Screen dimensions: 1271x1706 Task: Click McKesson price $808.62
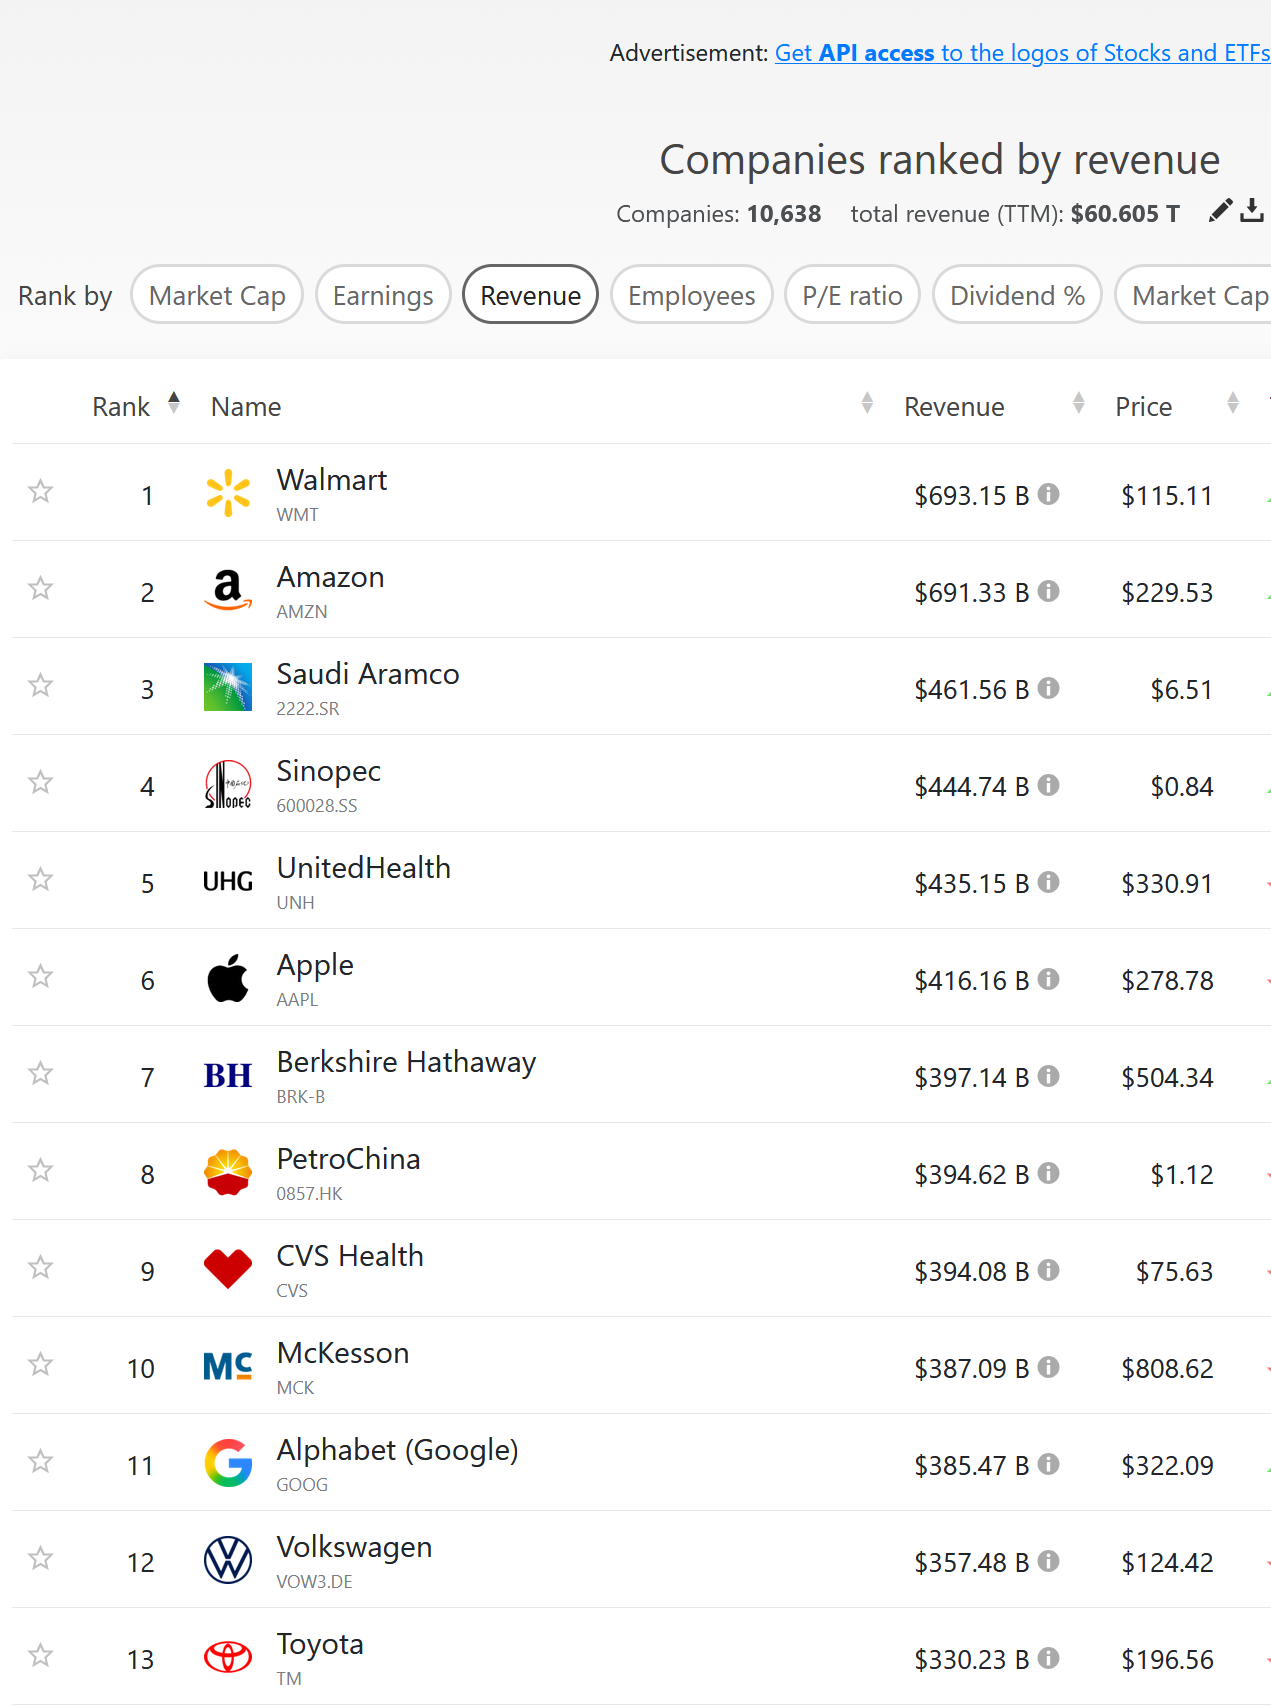click(x=1167, y=1369)
